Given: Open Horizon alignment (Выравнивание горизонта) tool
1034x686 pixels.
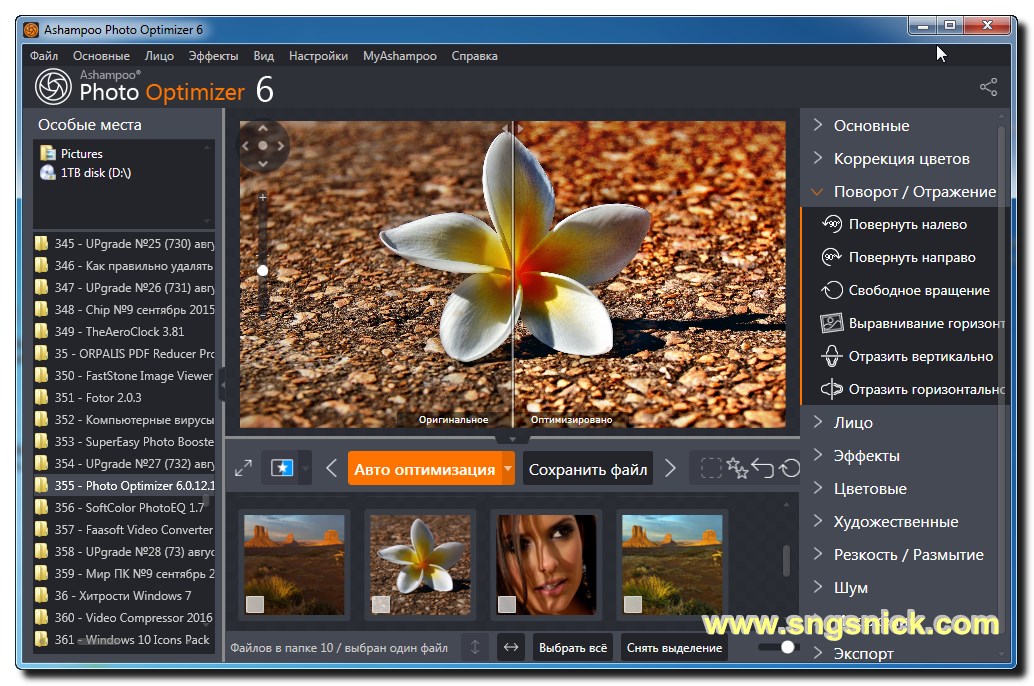Looking at the screenshot, I should click(x=832, y=323).
